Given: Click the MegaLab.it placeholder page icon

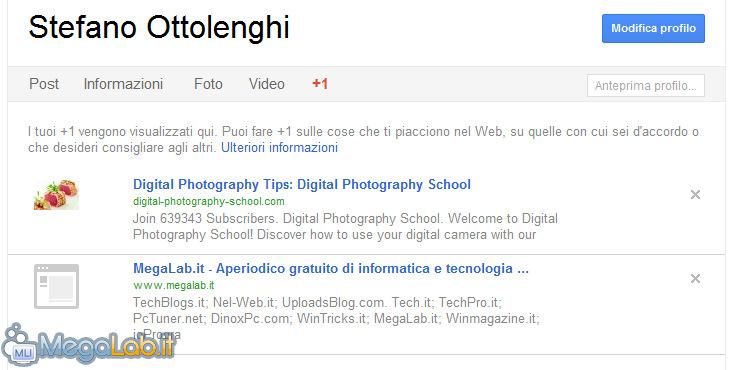Looking at the screenshot, I should (x=56, y=286).
